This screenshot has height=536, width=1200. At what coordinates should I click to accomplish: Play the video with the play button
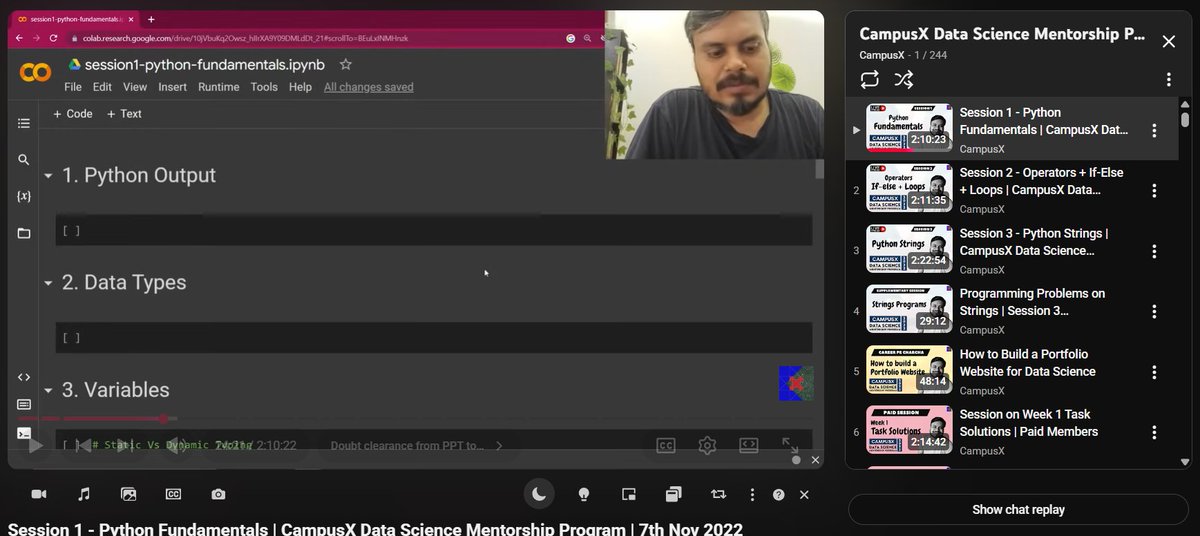[x=35, y=446]
